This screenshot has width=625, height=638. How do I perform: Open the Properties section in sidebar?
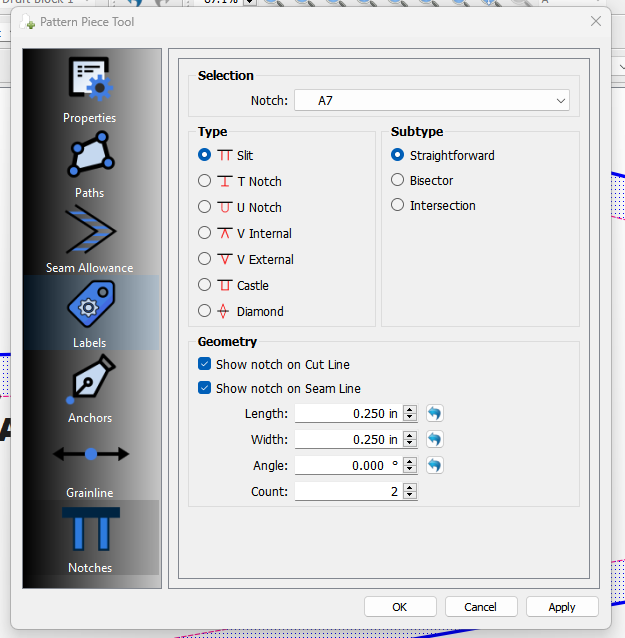tap(90, 90)
